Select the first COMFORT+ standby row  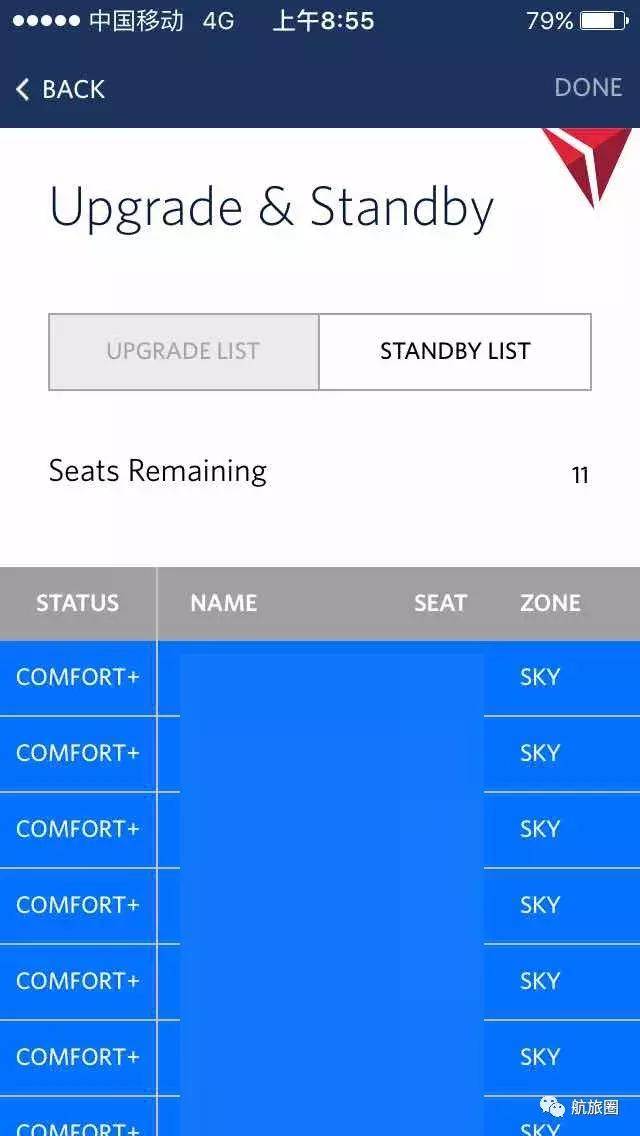coord(78,677)
